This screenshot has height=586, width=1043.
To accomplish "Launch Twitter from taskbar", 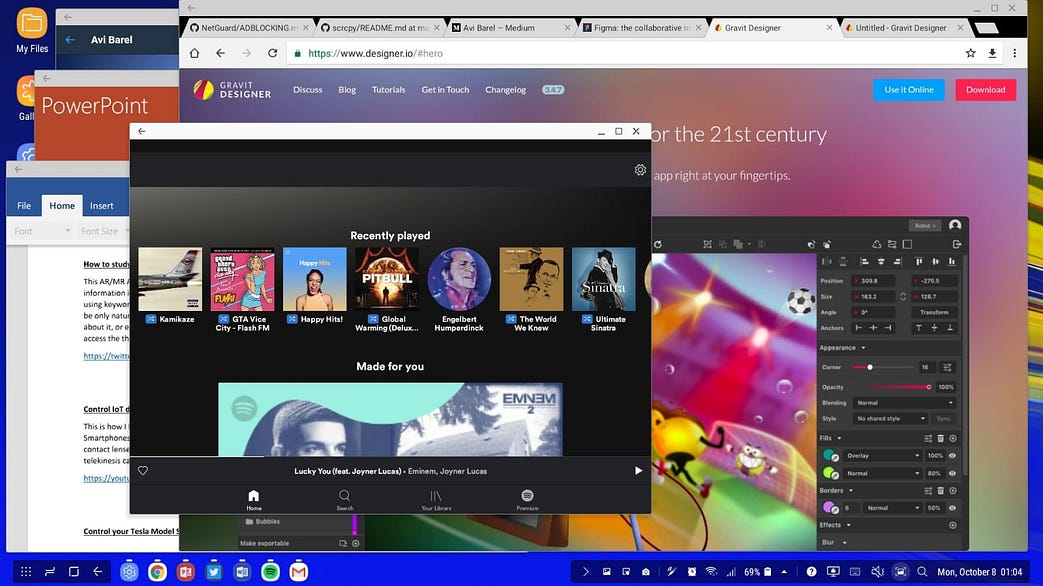I will tap(214, 571).
